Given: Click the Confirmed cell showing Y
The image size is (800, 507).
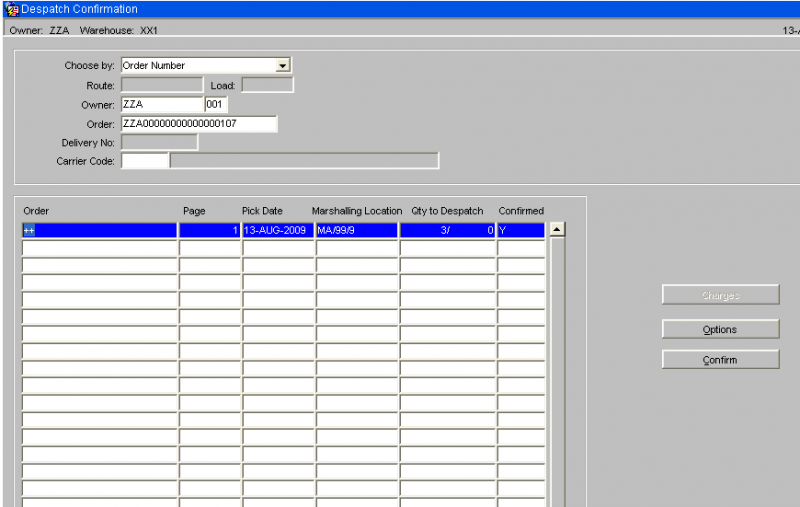Looking at the screenshot, I should click(521, 231).
